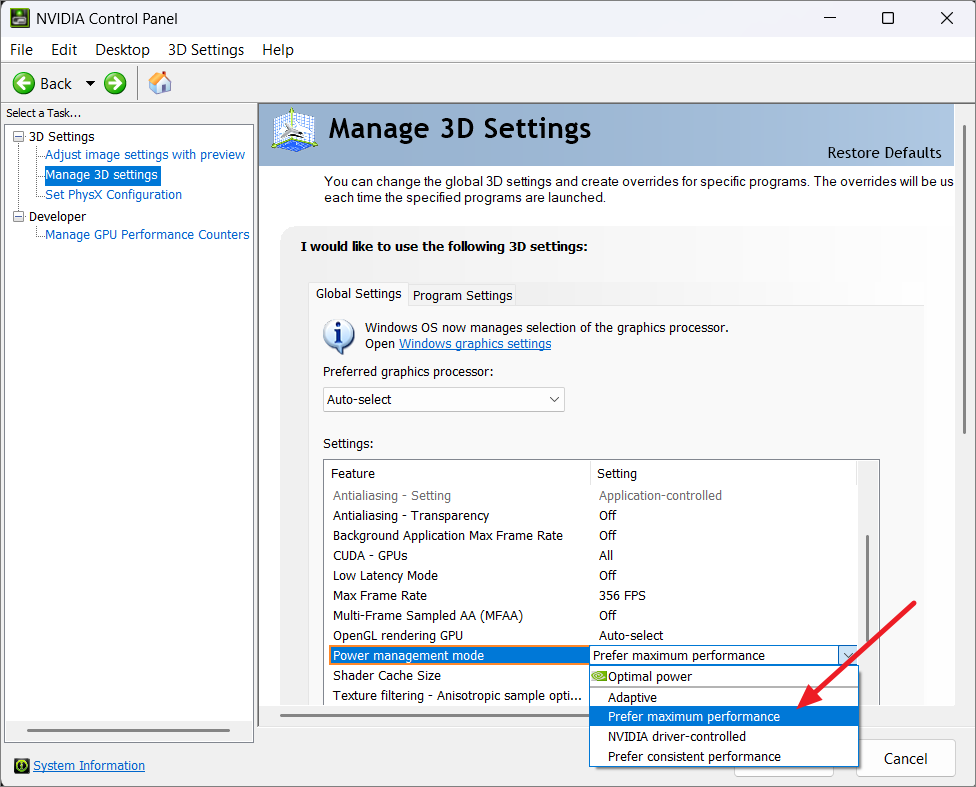Click the Setting column header
Screen dimensions: 976x787
[723, 473]
